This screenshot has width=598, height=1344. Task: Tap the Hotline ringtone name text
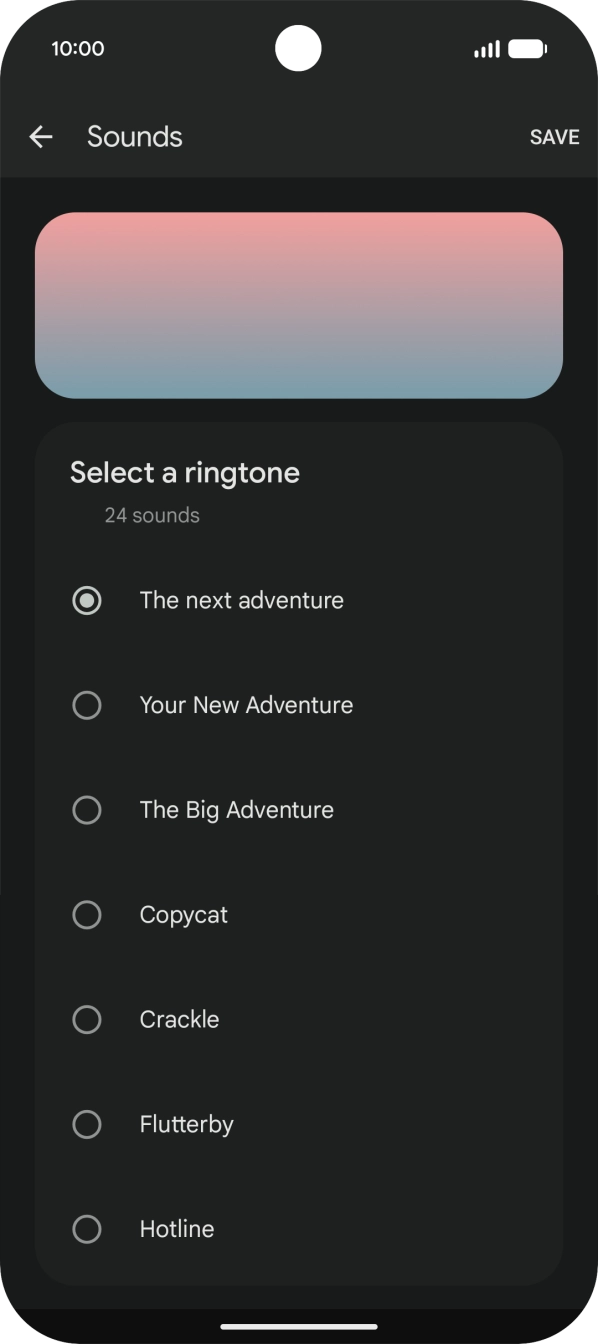pos(177,1229)
